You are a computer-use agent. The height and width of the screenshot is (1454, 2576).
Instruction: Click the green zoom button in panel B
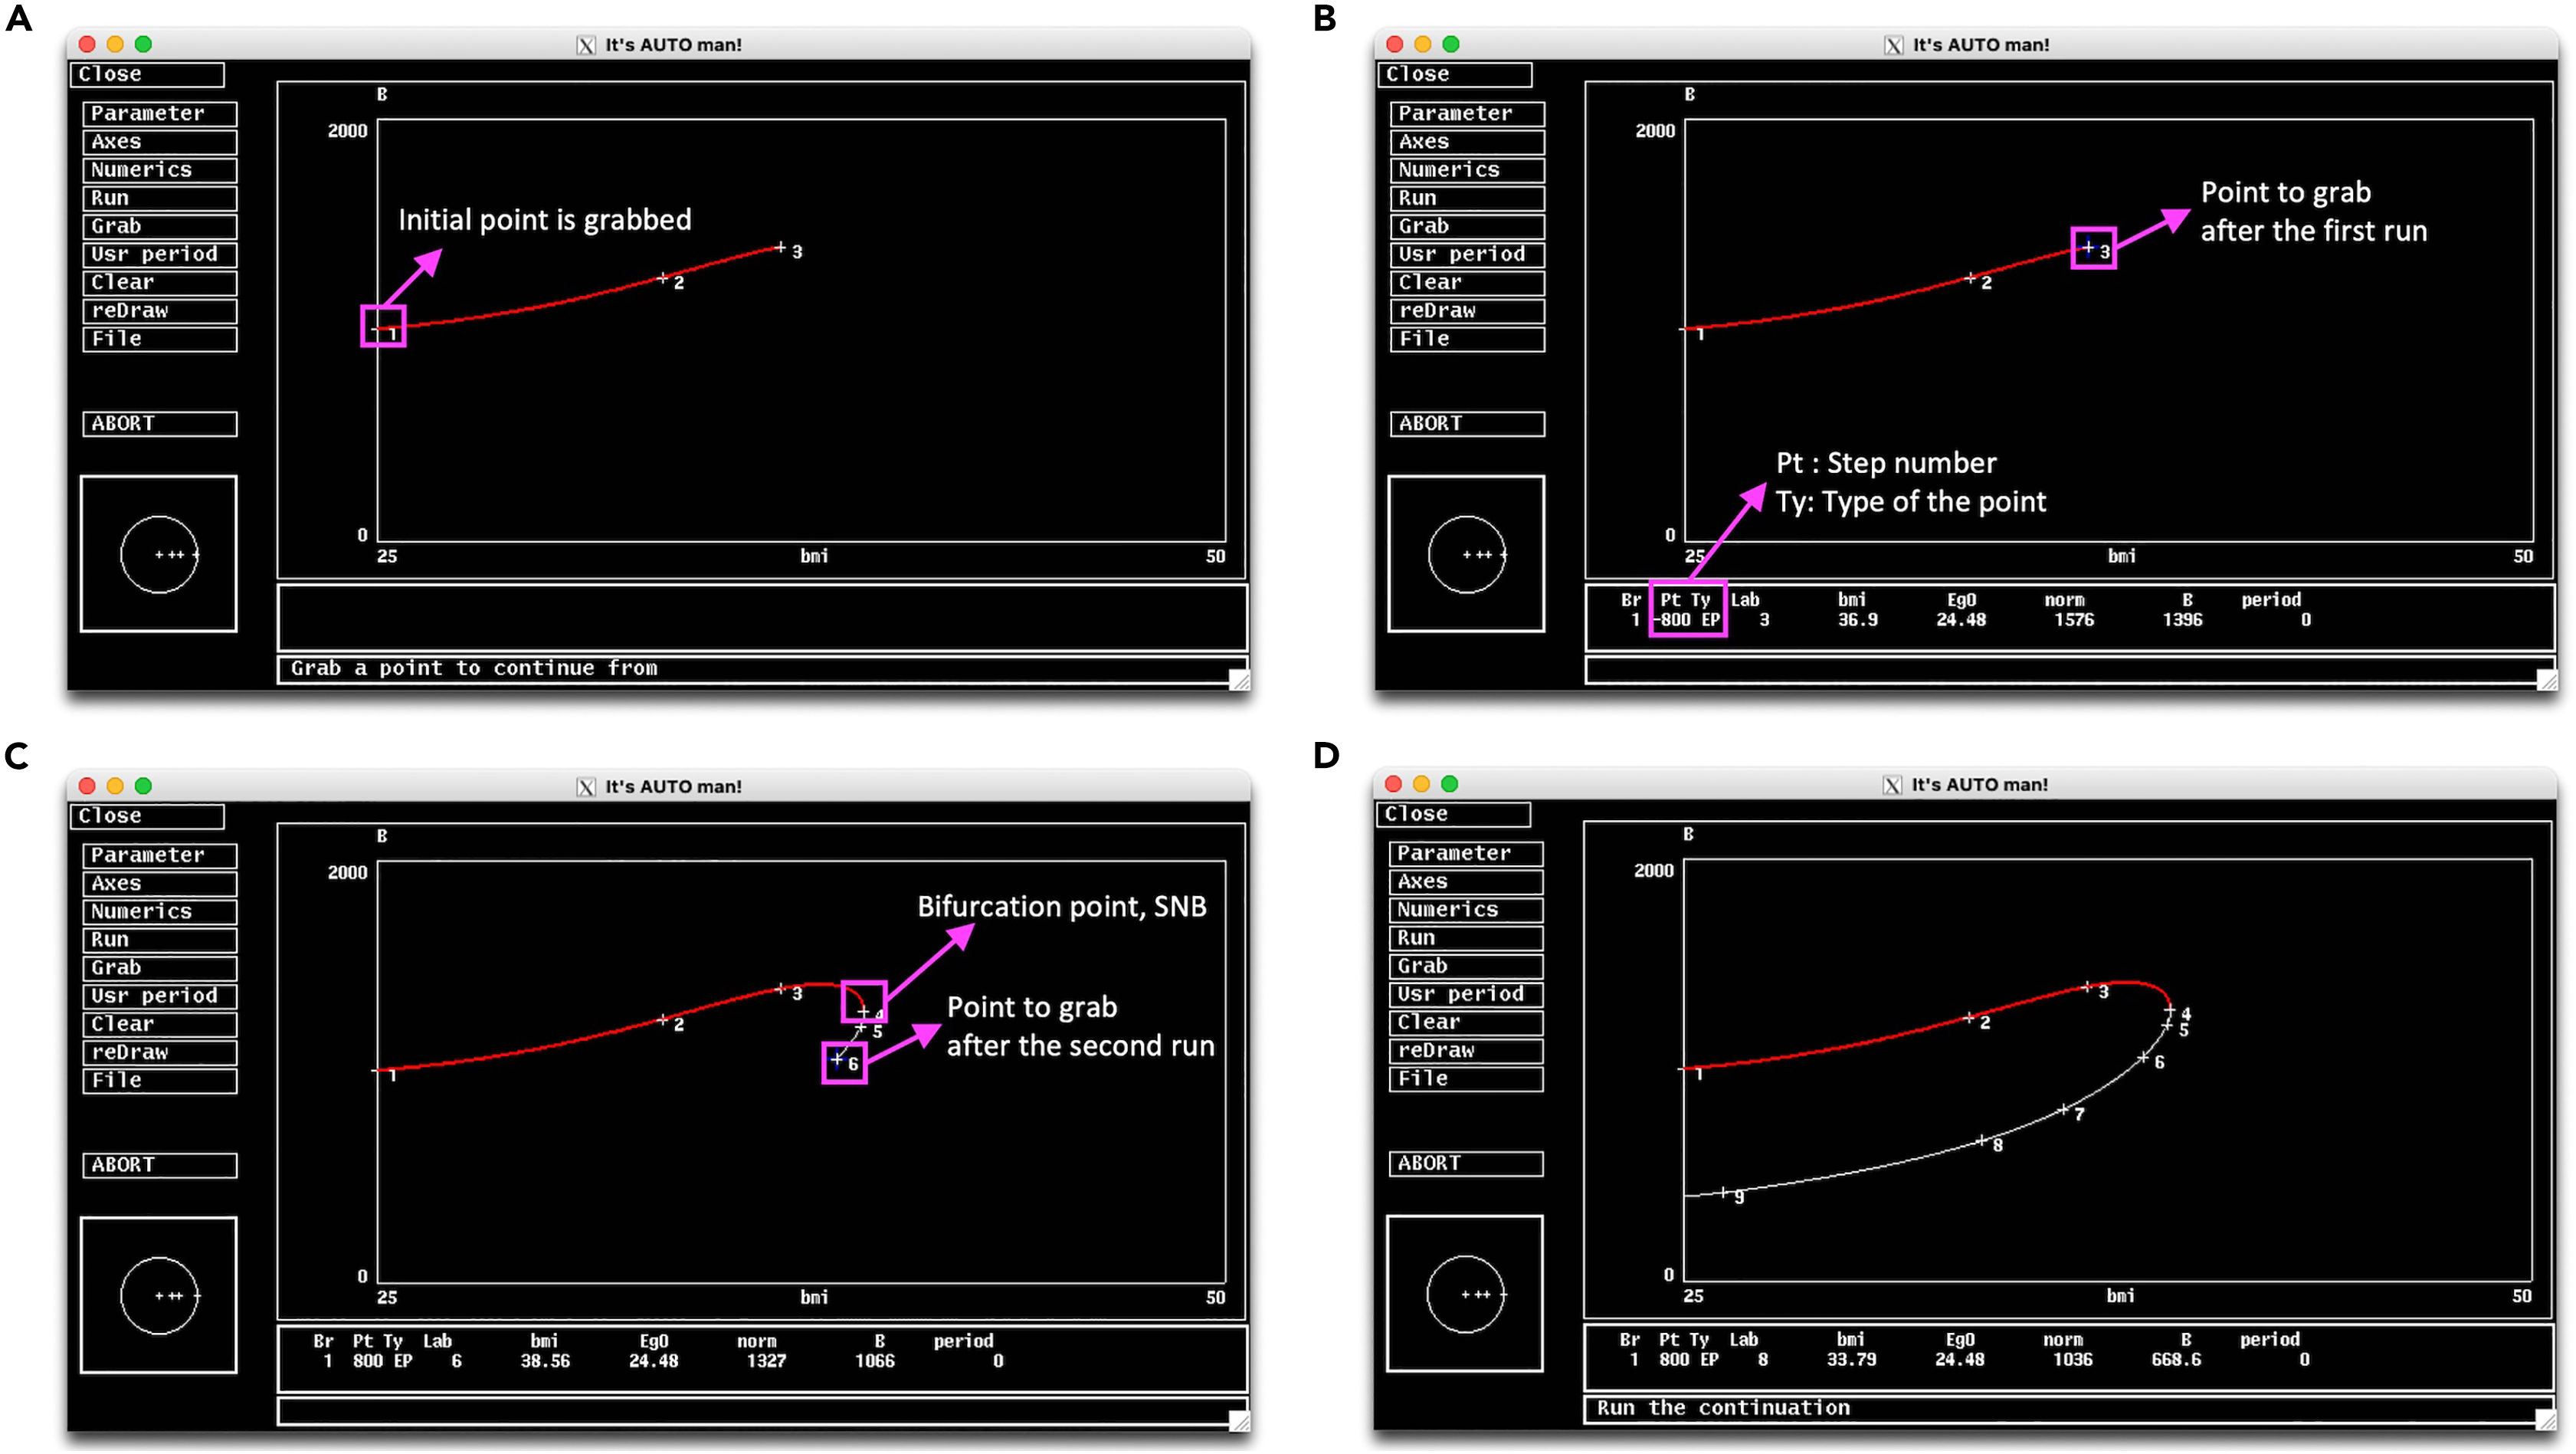pos(1451,44)
